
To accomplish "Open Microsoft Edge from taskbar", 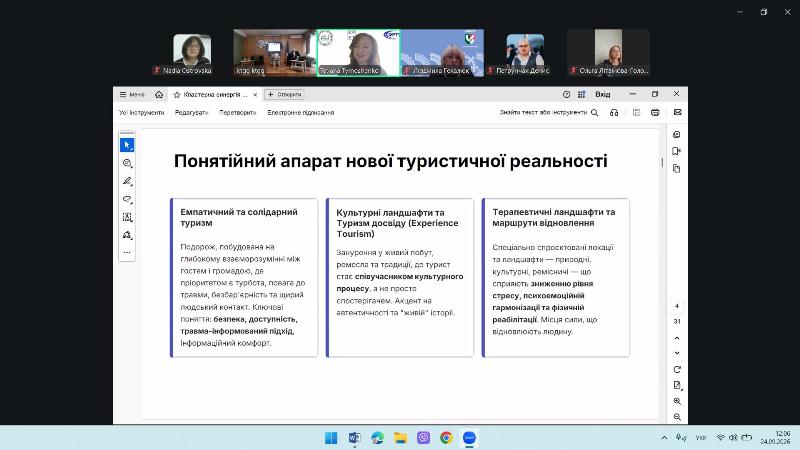I will [x=378, y=438].
